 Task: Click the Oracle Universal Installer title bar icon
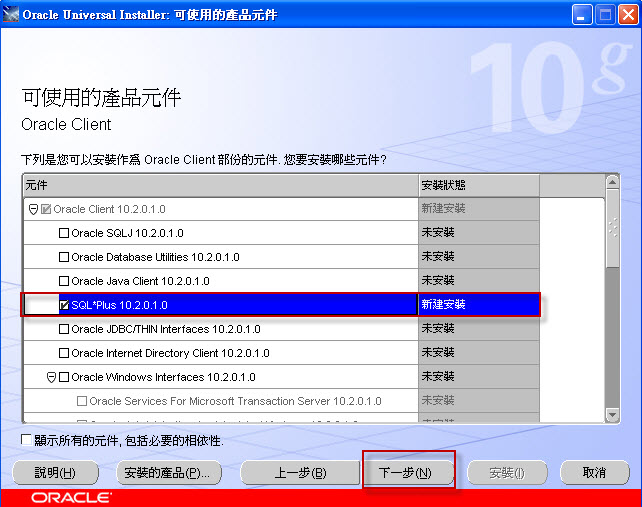[x=11, y=14]
